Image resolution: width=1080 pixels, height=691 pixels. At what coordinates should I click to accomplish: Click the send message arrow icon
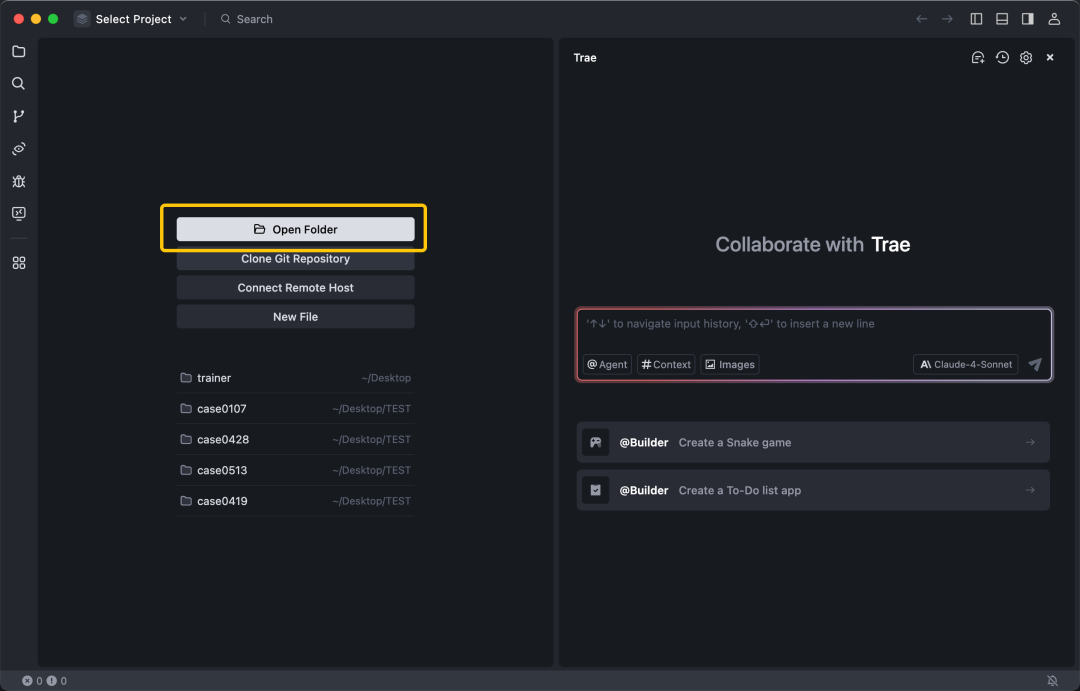[x=1035, y=365]
